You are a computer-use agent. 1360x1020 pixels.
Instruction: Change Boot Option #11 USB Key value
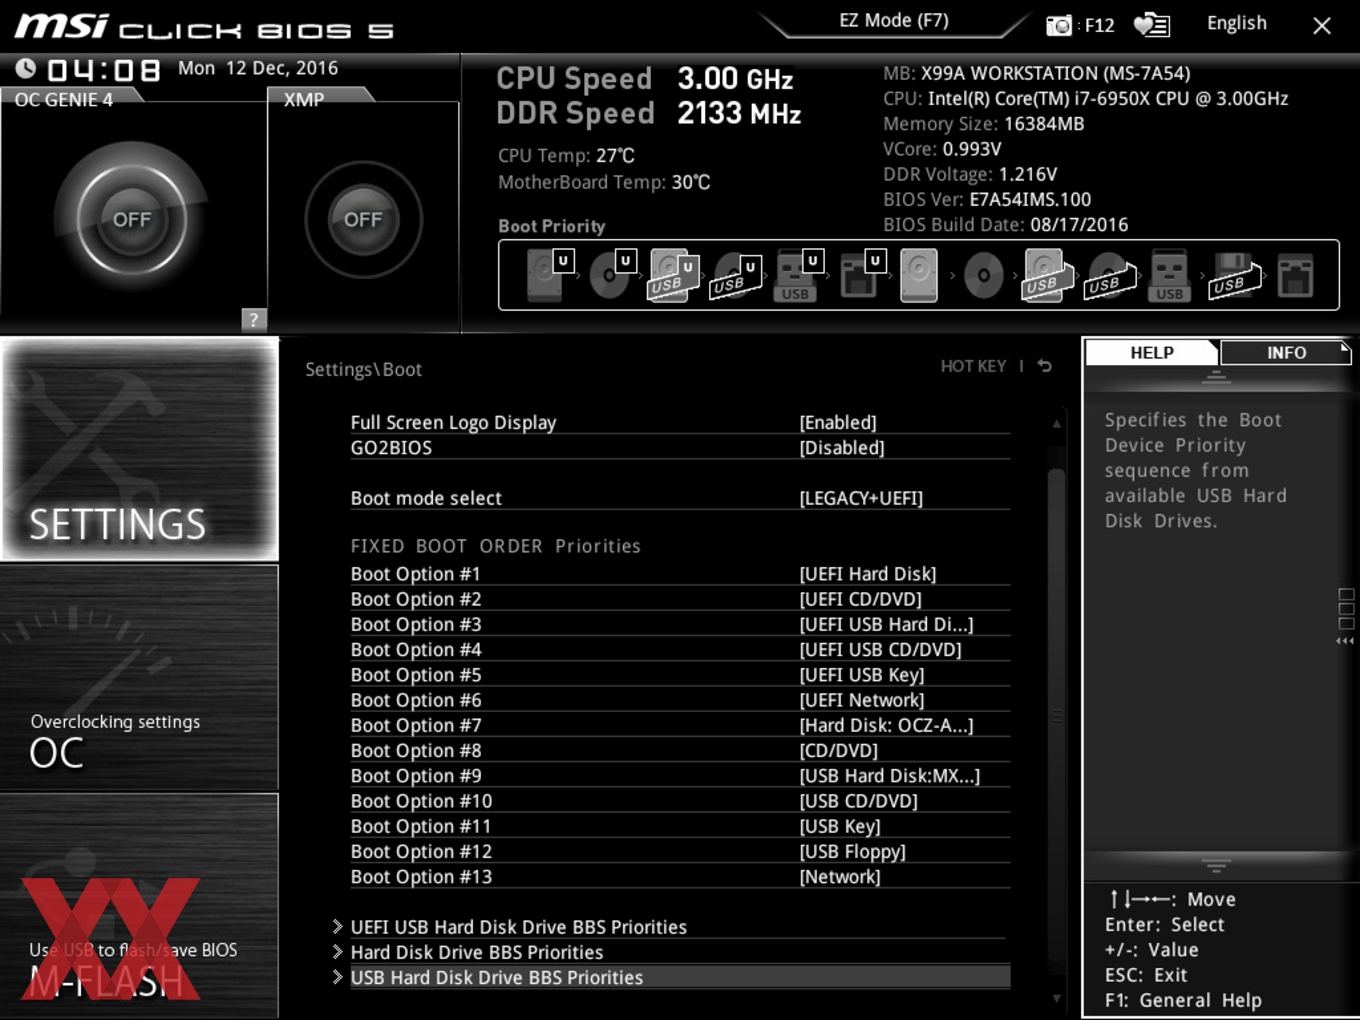(x=840, y=826)
